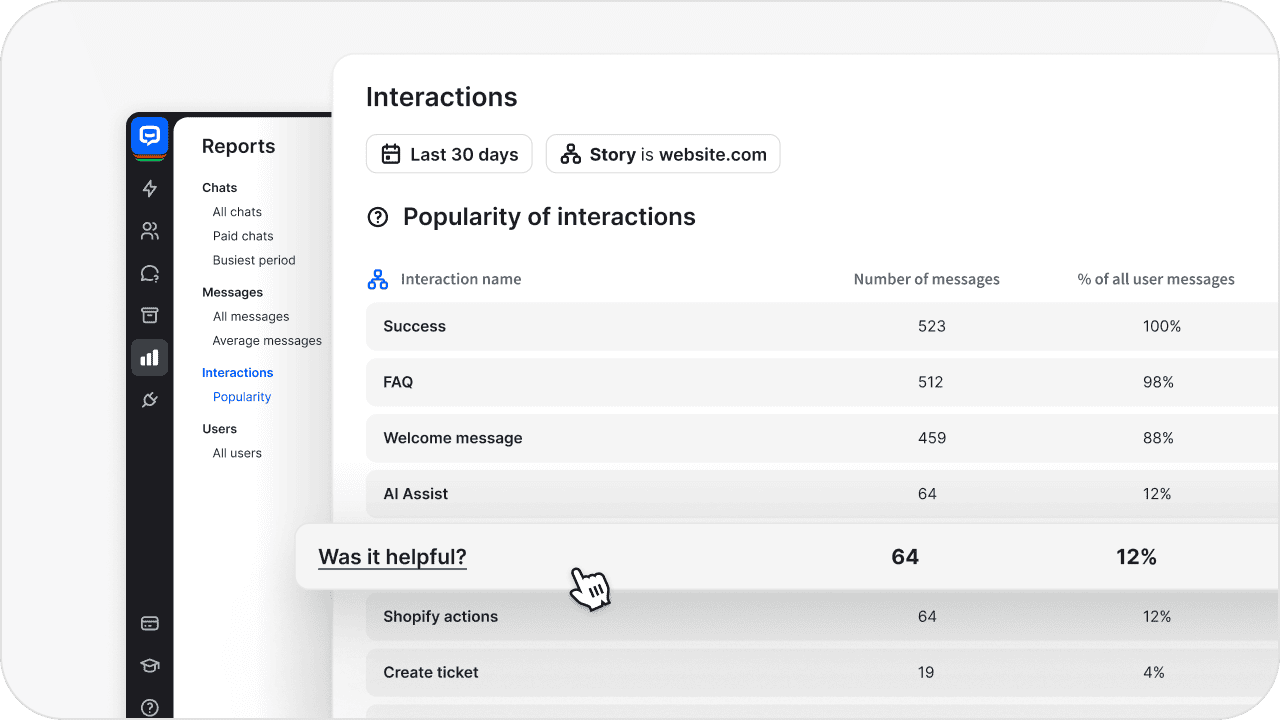
Task: Open the ChatBot logo home icon
Action: point(149,137)
